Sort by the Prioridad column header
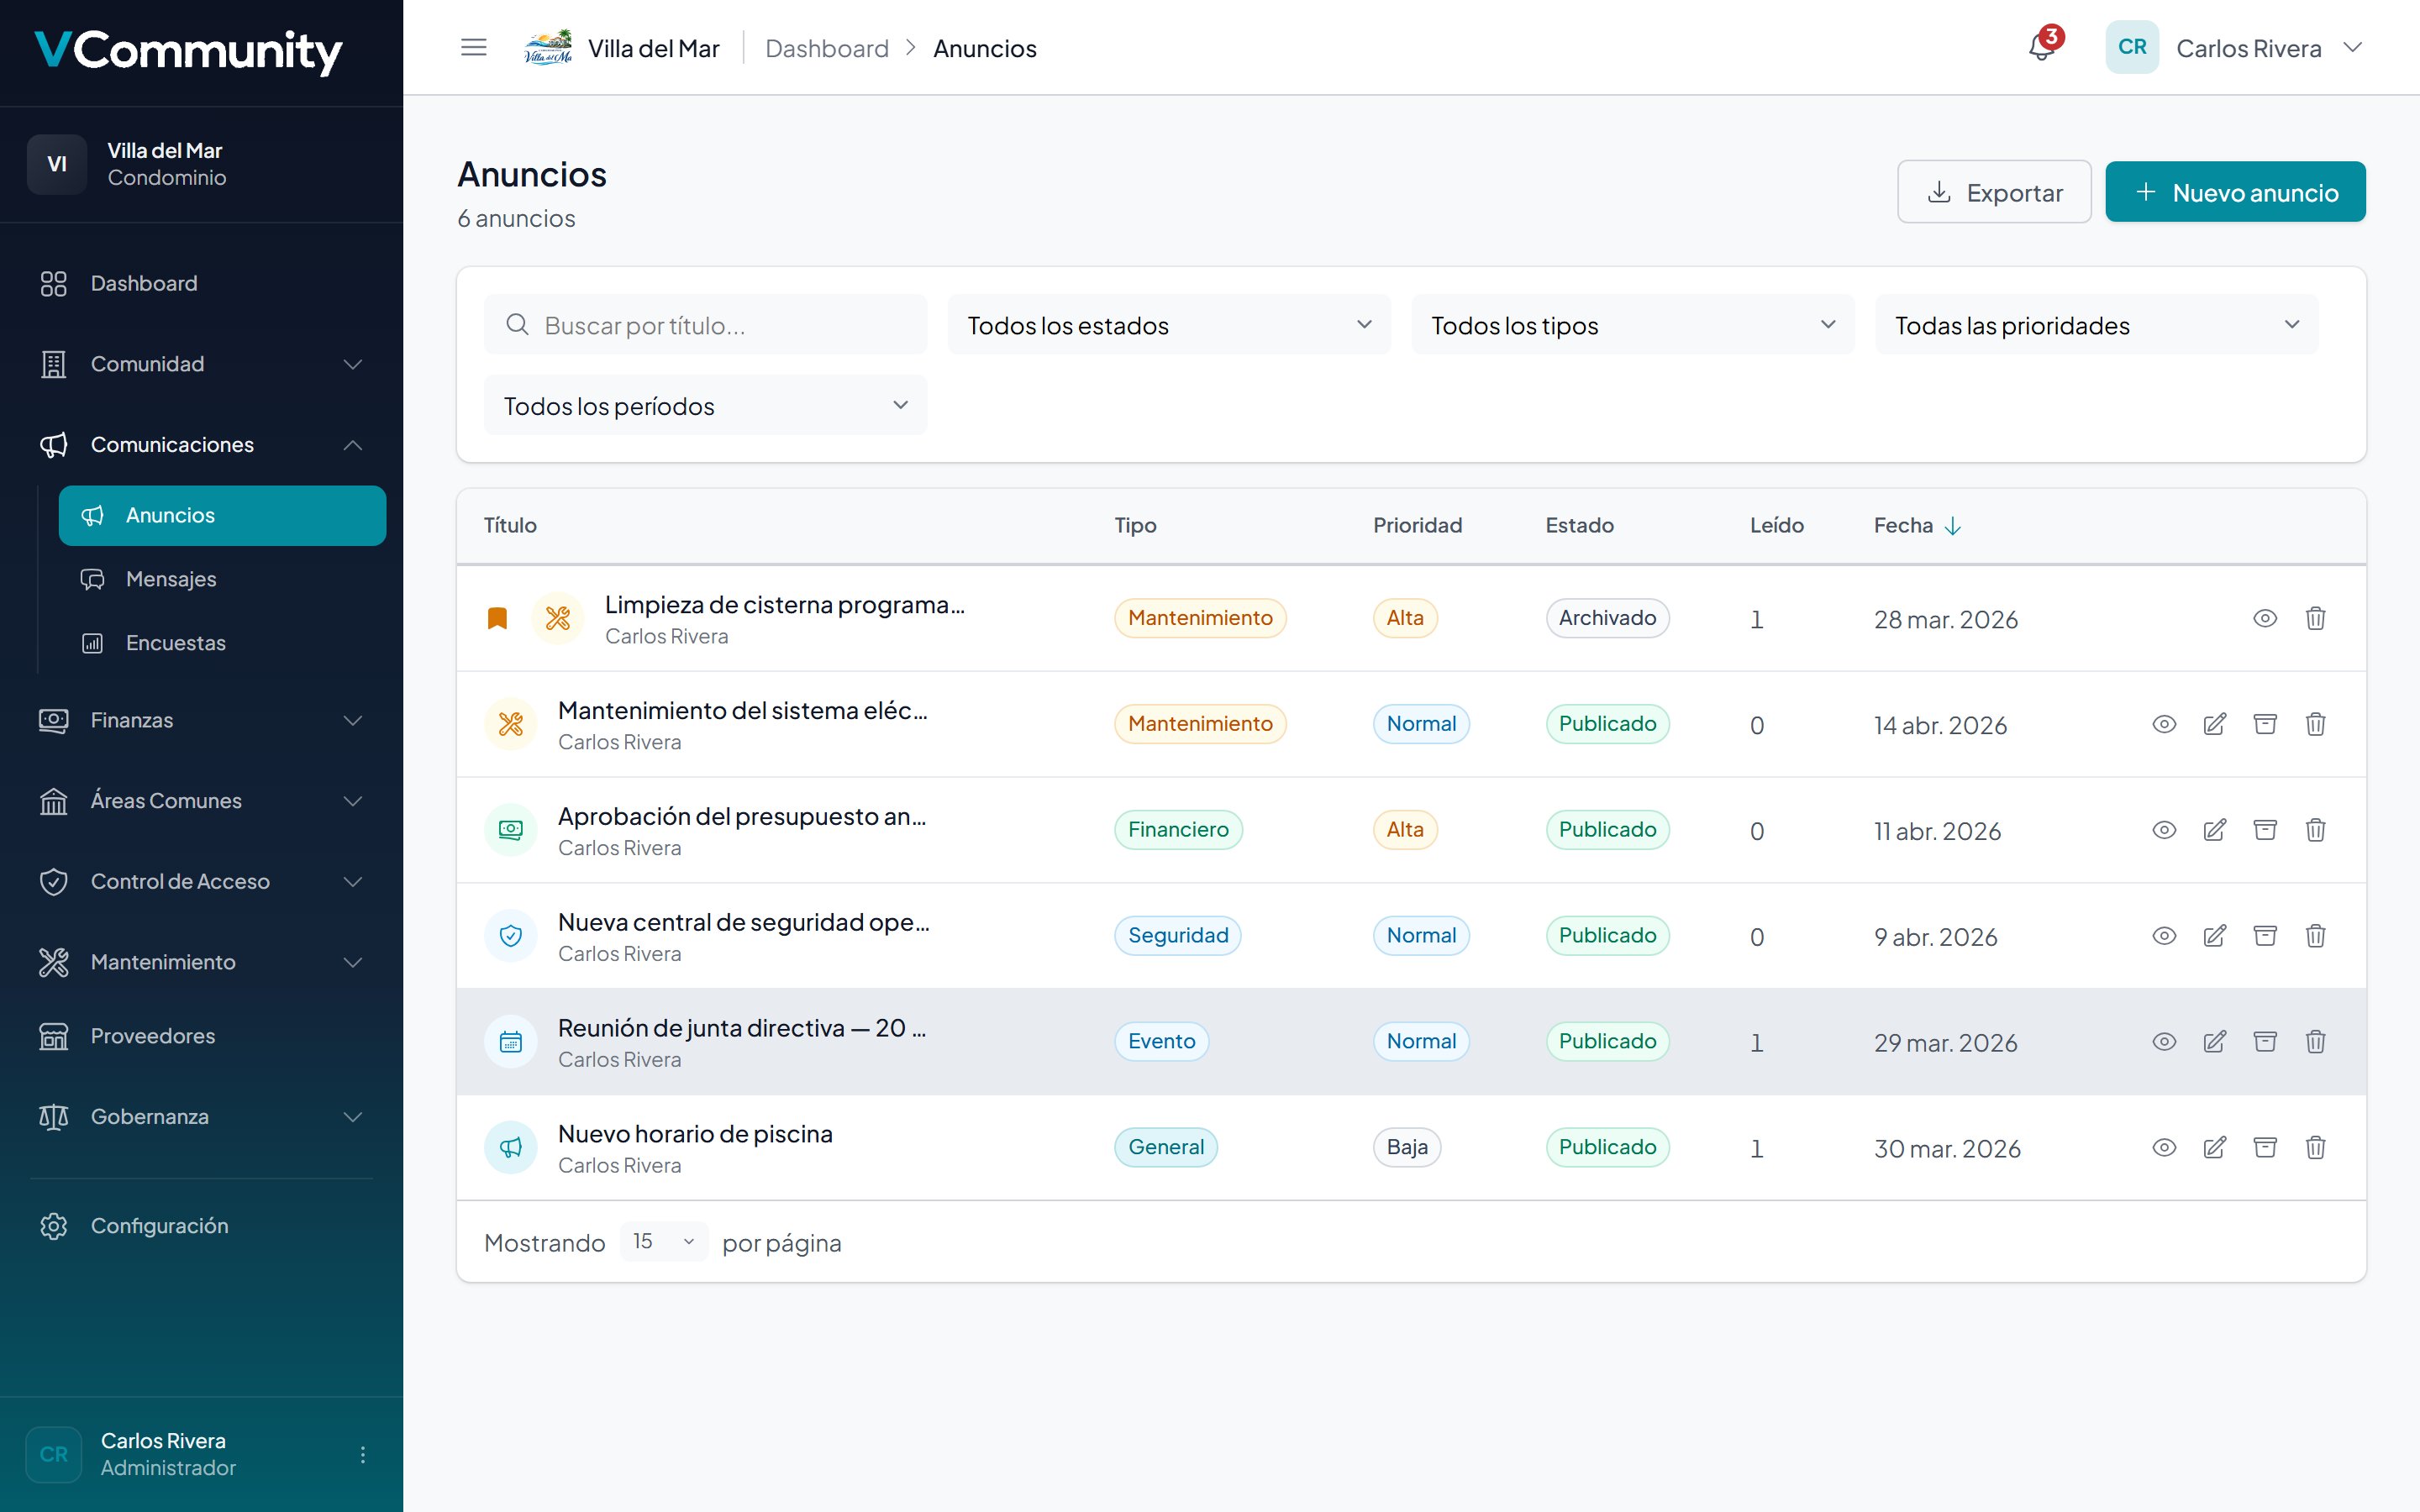Screen dimensions: 2420x1512 click(1417, 526)
